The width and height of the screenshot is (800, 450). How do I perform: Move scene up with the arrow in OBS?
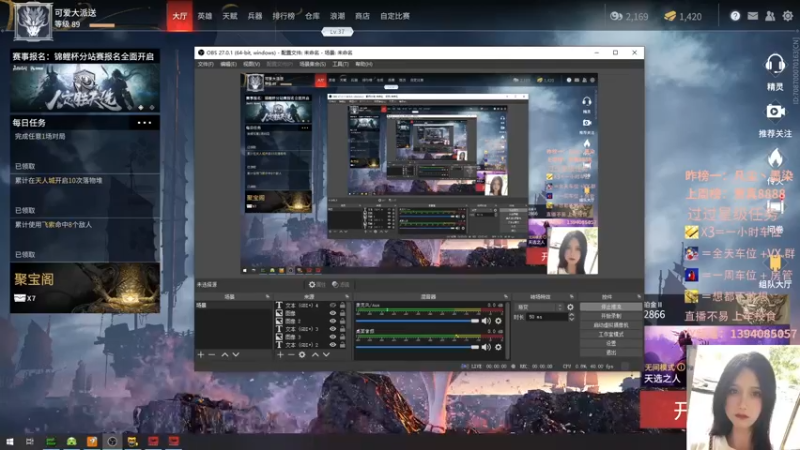coord(224,355)
